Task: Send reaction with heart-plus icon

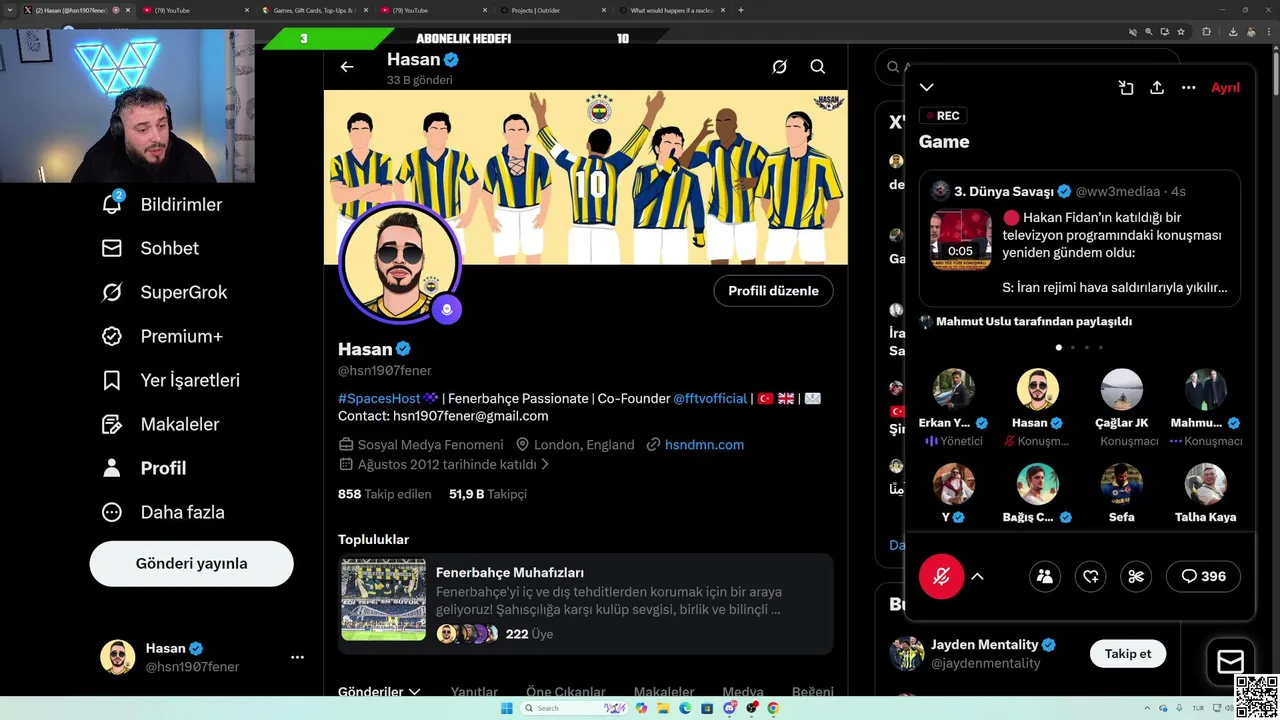Action: pos(1091,576)
